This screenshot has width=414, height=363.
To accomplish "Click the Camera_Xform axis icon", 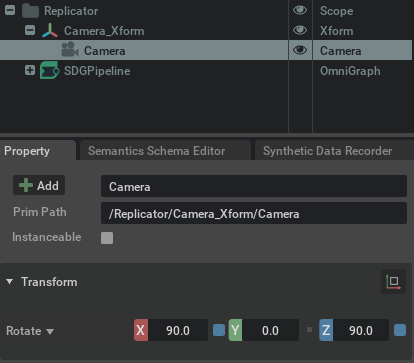I will 50,30.
